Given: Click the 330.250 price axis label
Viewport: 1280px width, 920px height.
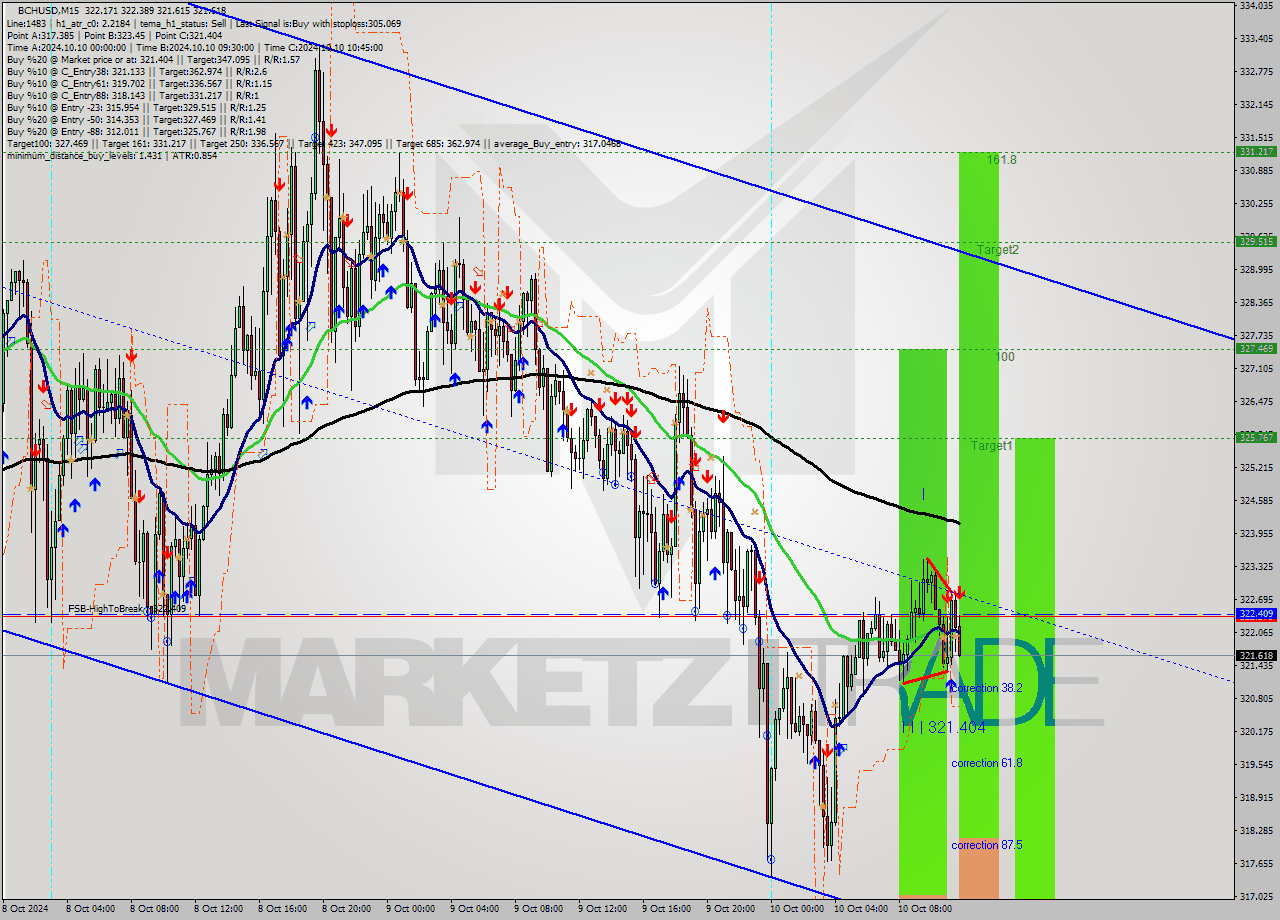Looking at the screenshot, I should click(1256, 203).
